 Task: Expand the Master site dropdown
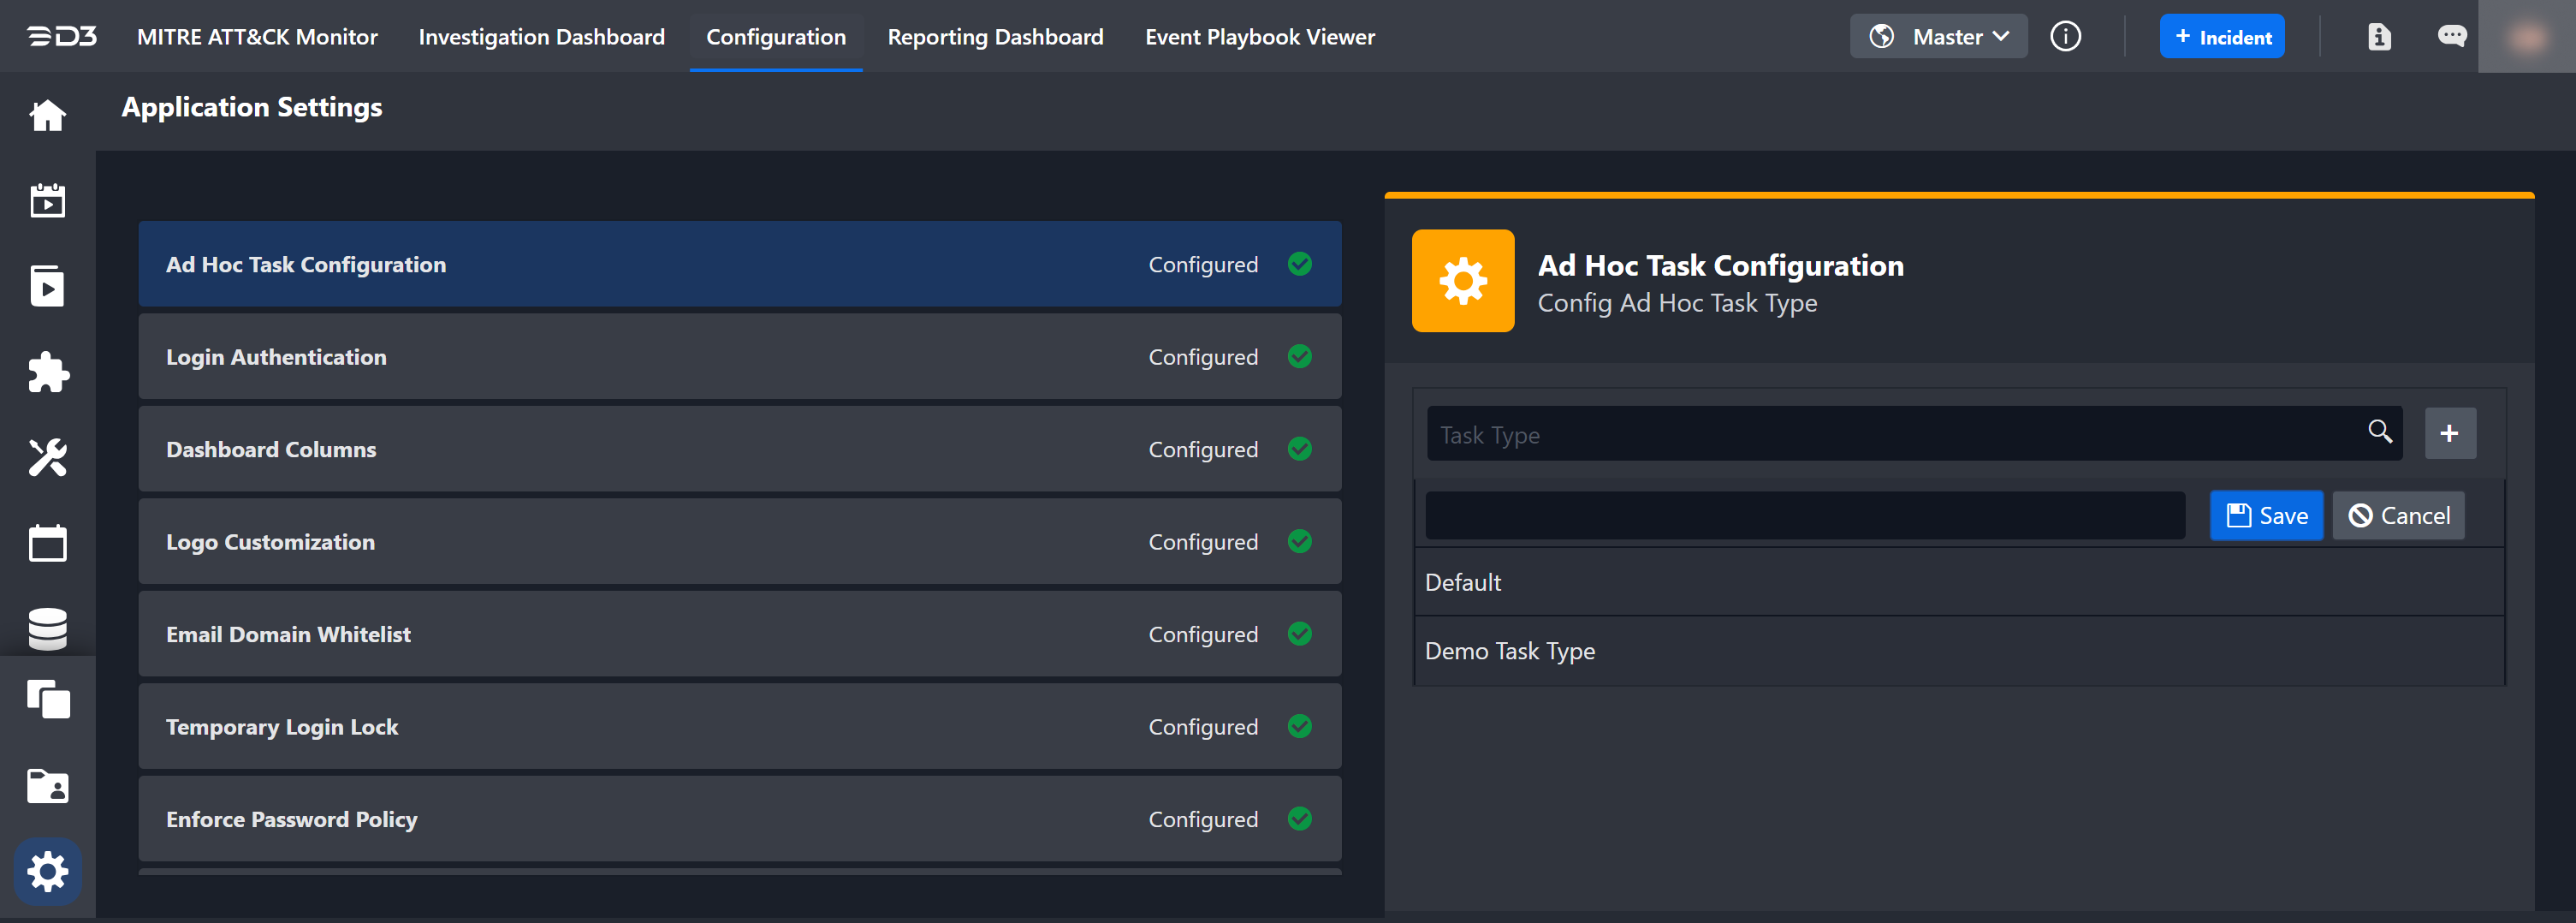pyautogui.click(x=1938, y=37)
